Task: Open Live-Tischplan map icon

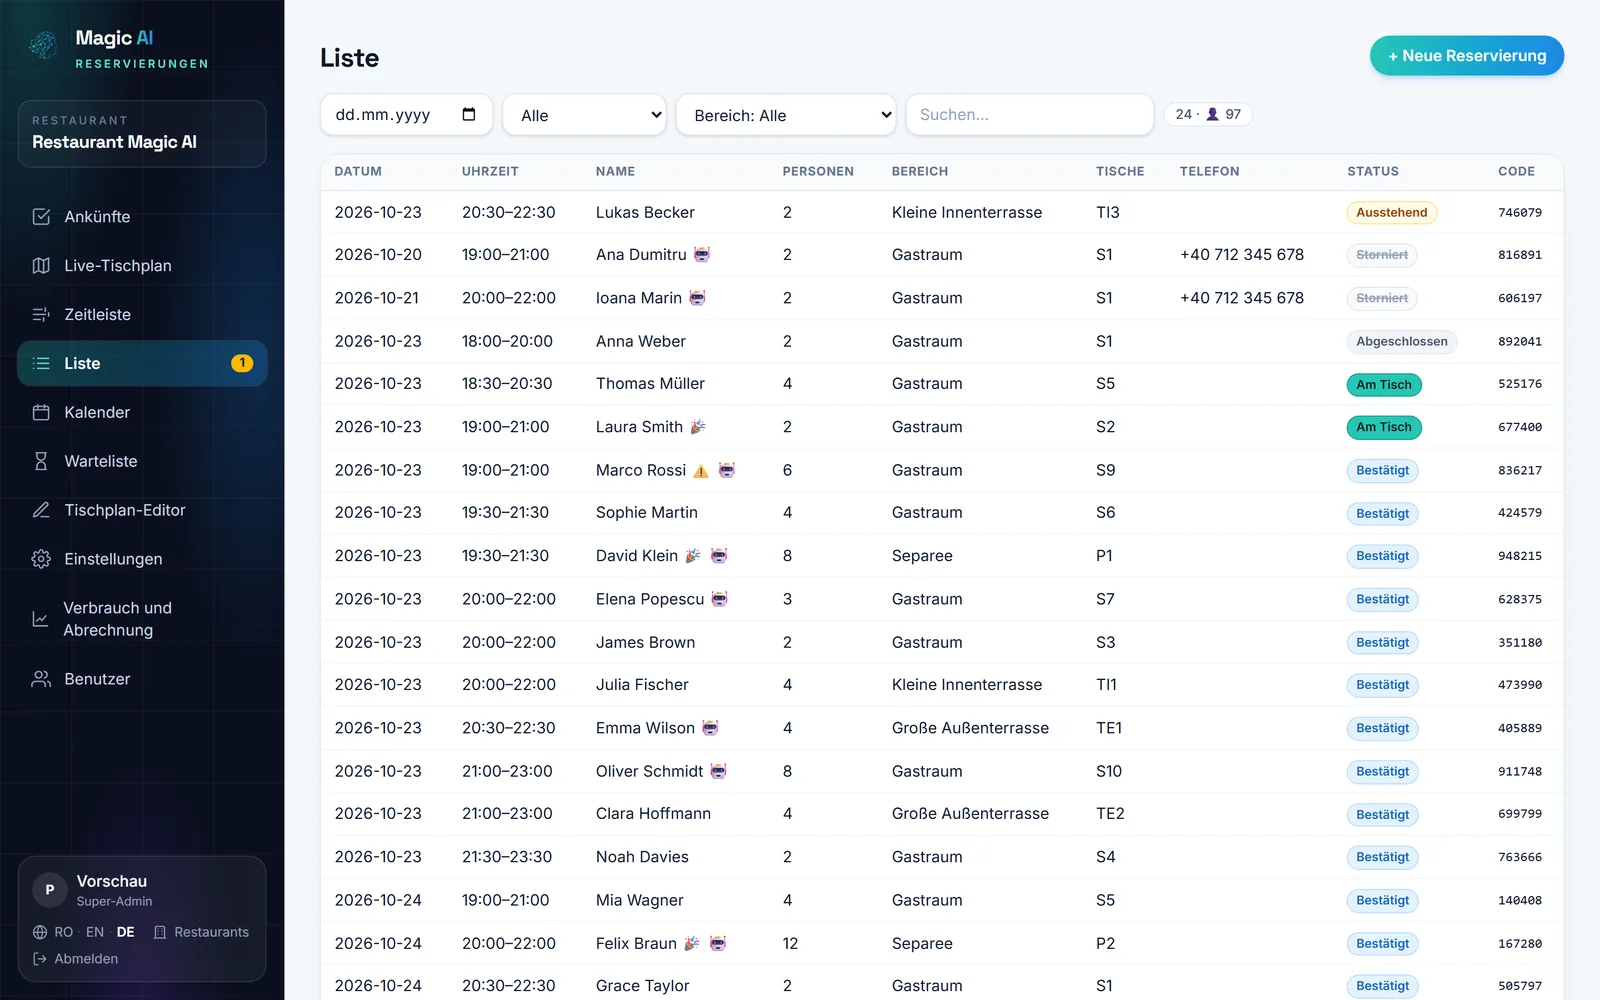Action: [x=41, y=266]
